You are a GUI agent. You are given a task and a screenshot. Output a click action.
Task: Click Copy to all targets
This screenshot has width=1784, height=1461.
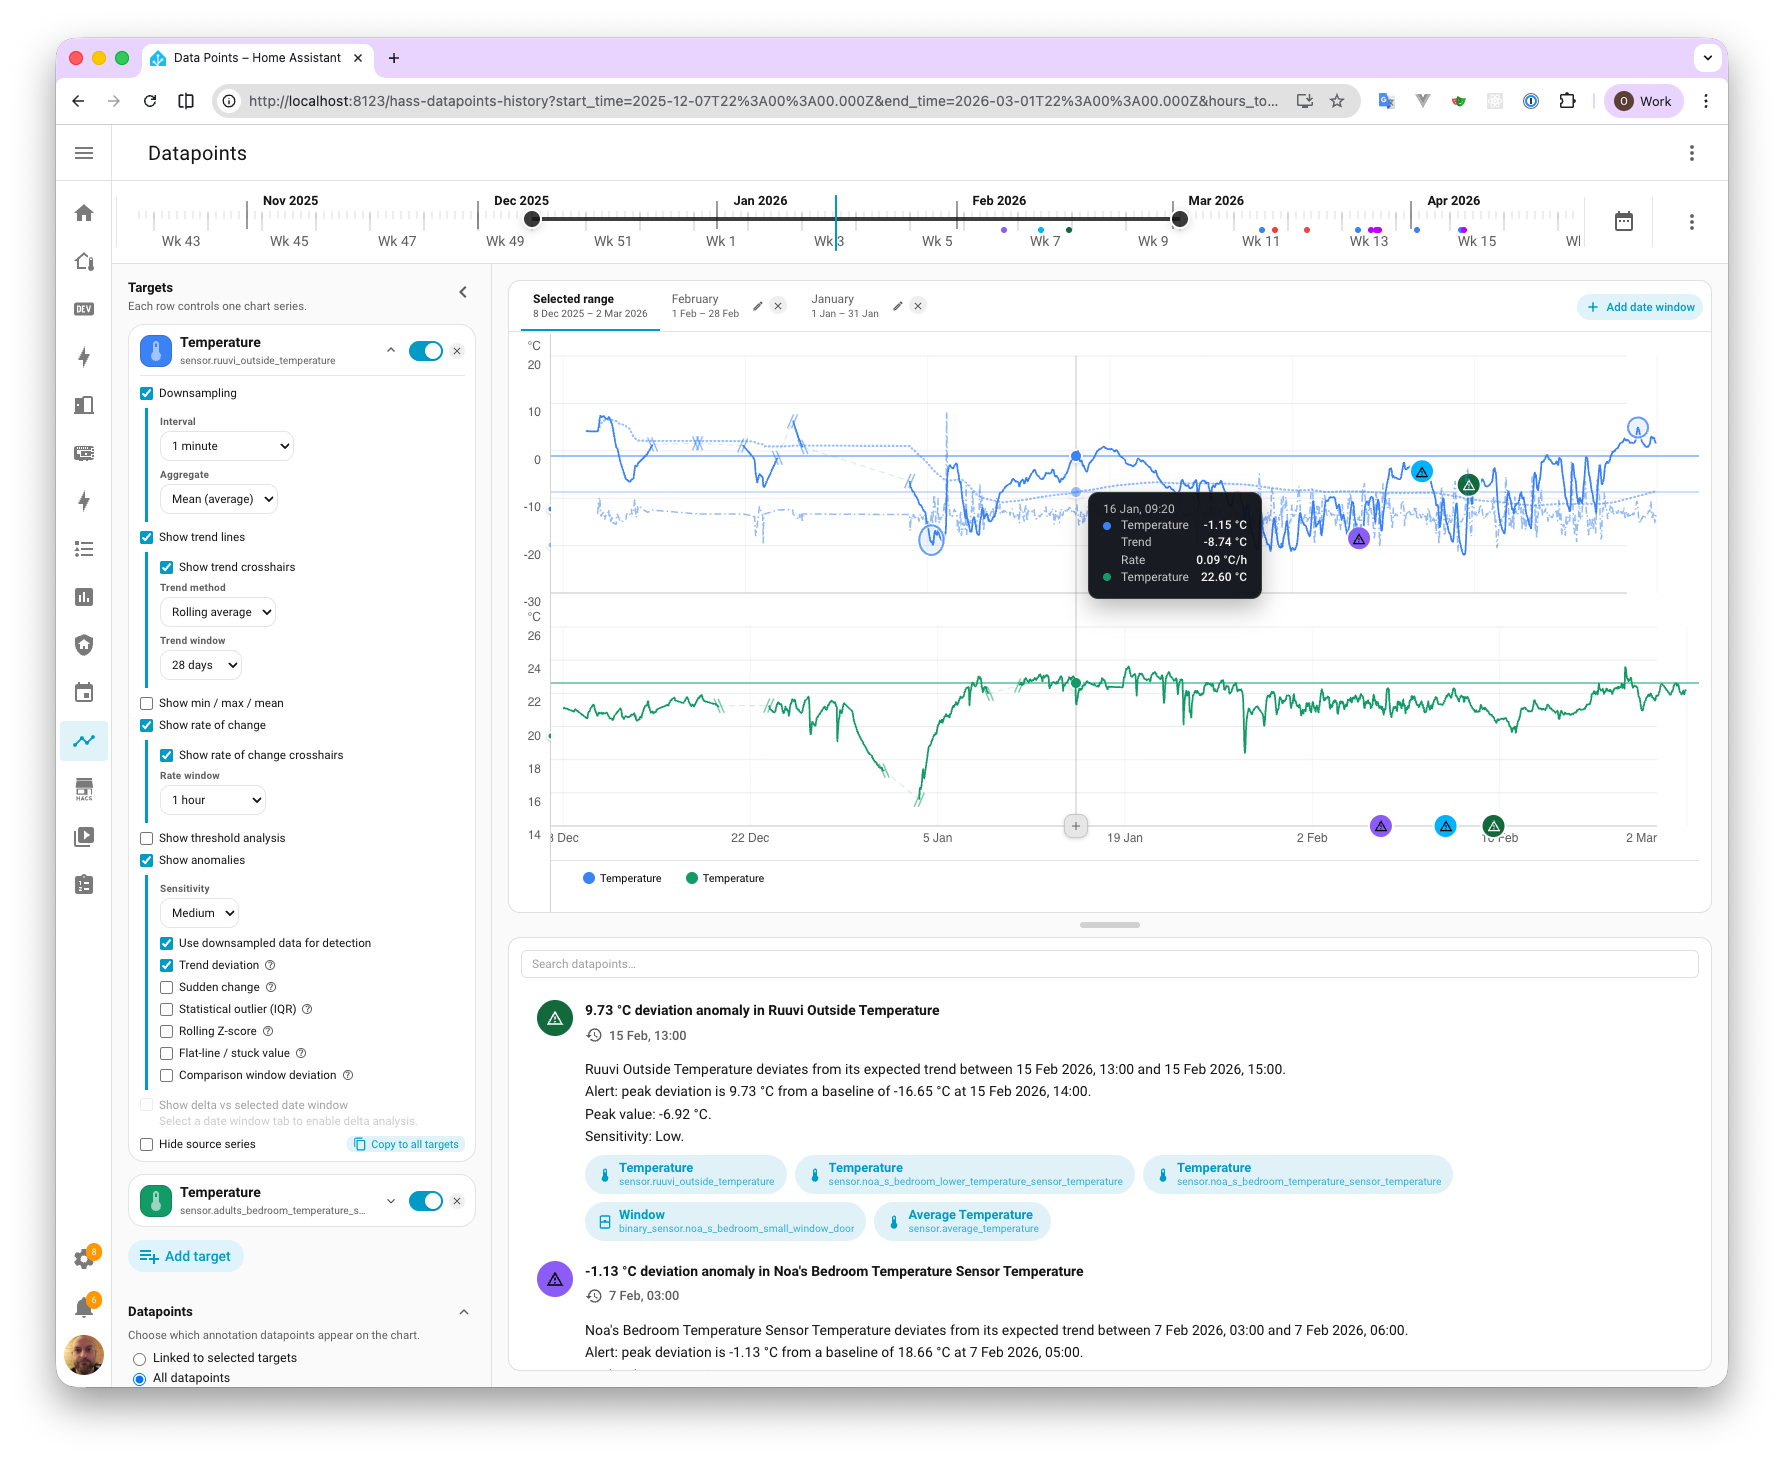[x=407, y=1144]
